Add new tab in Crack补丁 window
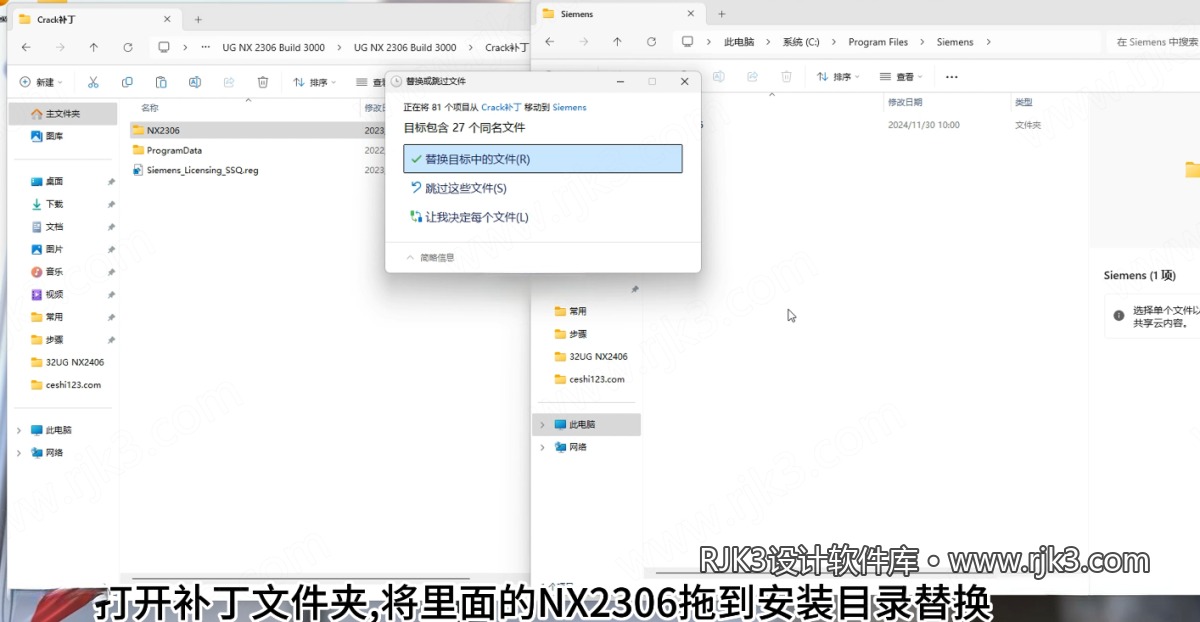Image resolution: width=1200 pixels, height=622 pixels. (x=198, y=19)
